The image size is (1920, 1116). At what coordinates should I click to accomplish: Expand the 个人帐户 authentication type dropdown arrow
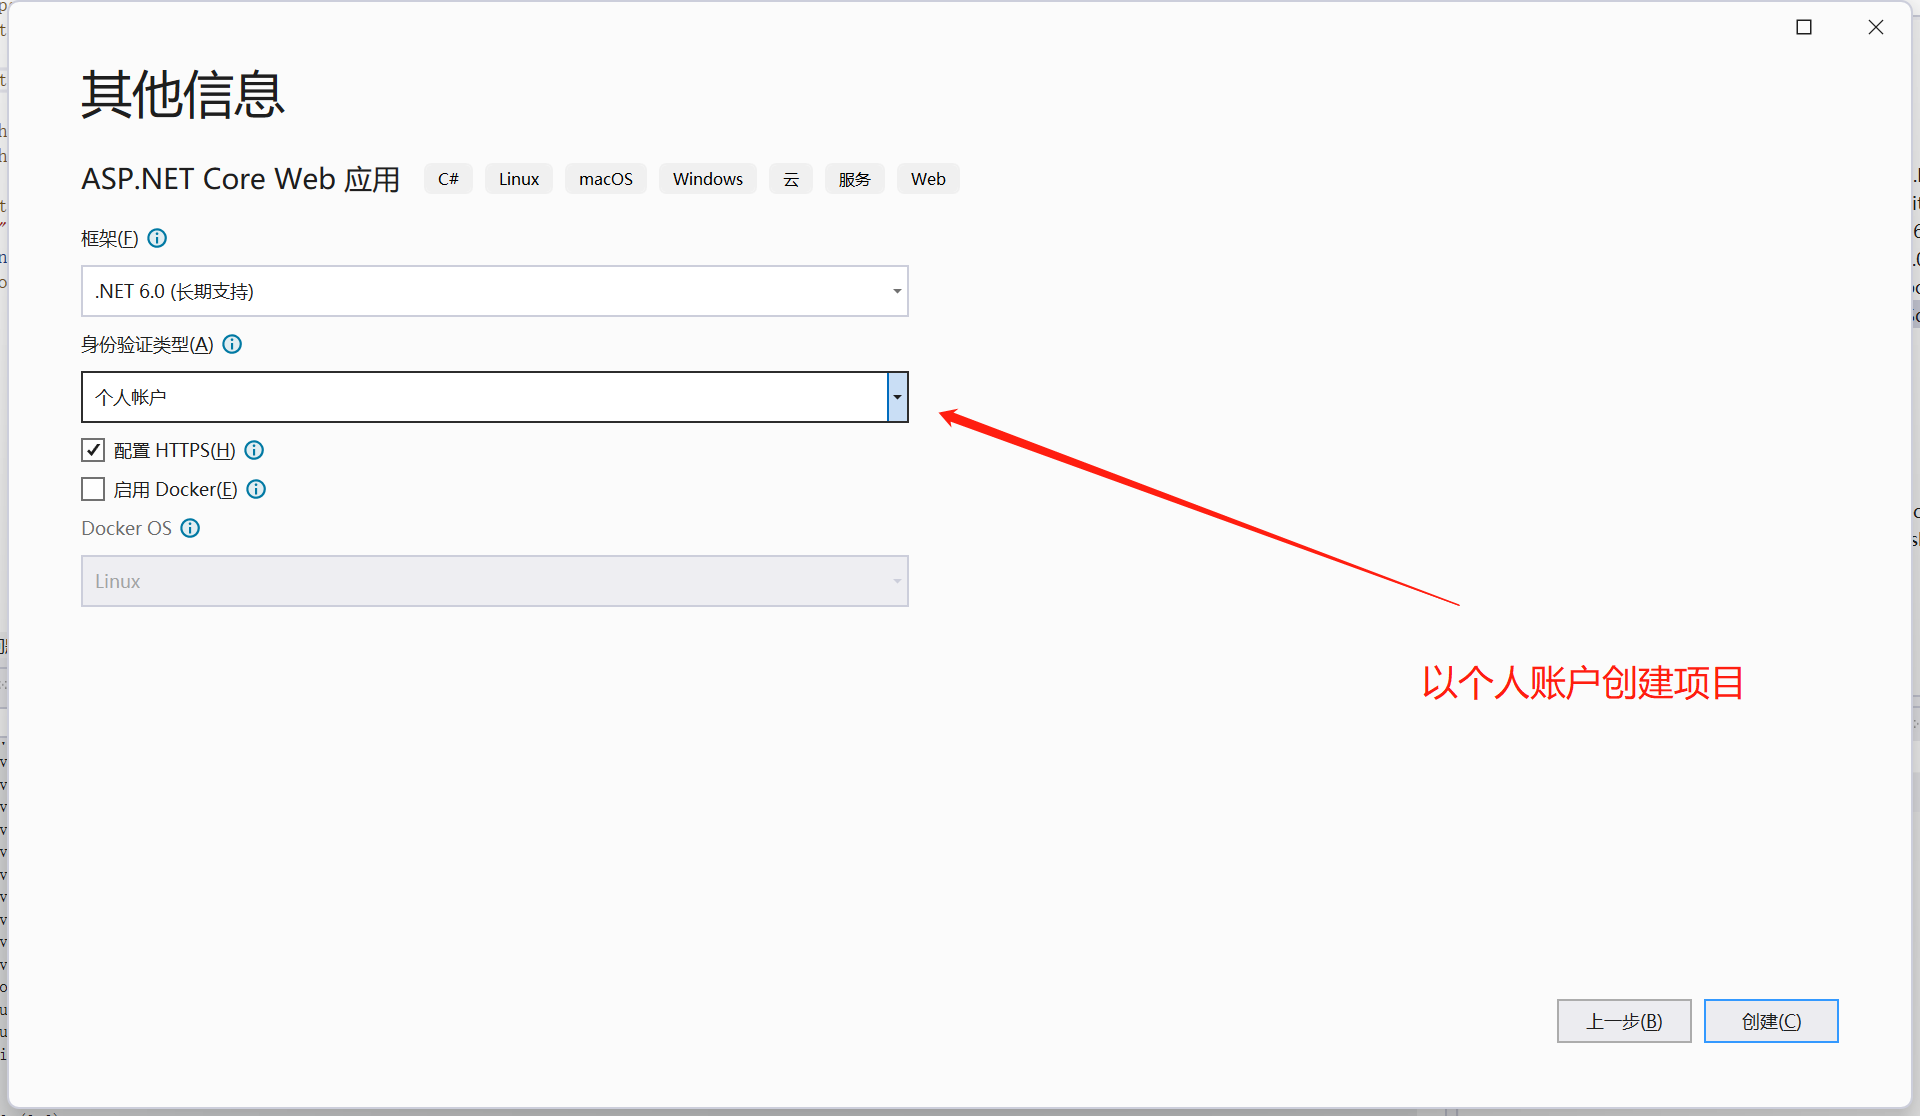[x=897, y=397]
